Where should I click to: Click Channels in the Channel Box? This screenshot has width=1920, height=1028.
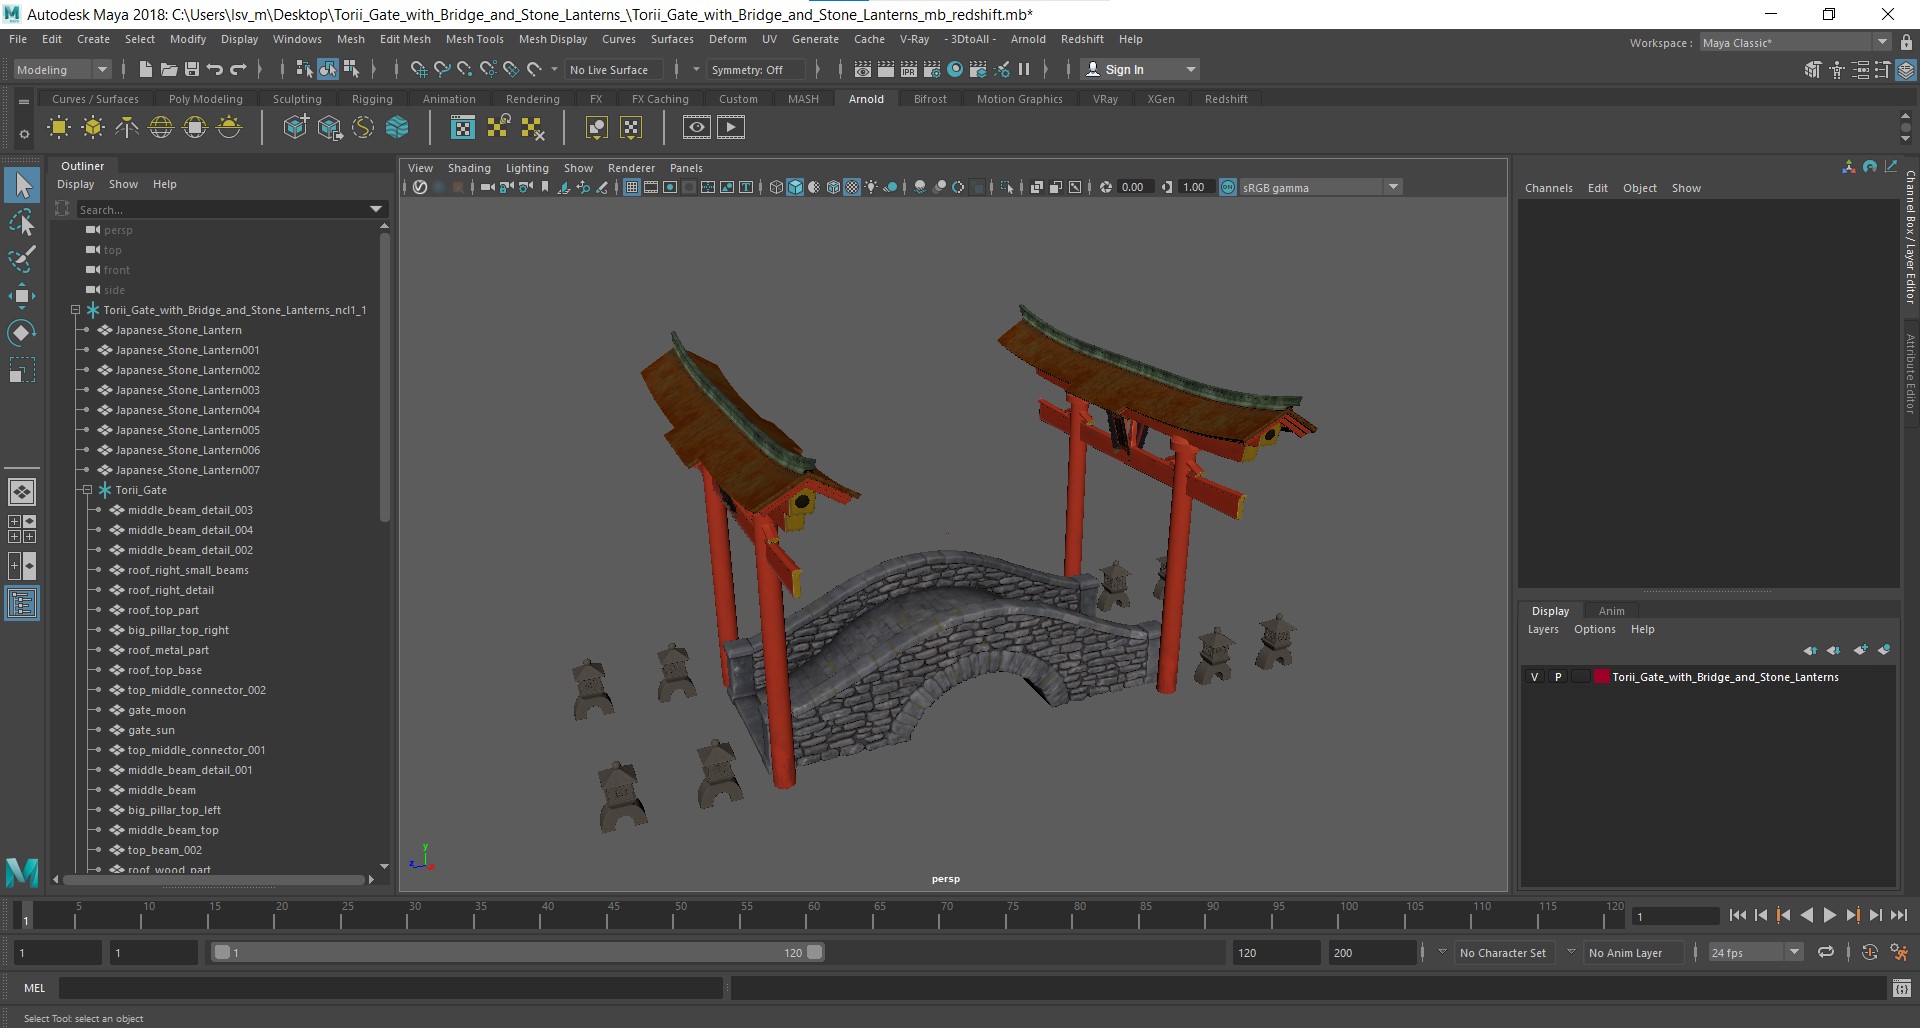click(1548, 188)
